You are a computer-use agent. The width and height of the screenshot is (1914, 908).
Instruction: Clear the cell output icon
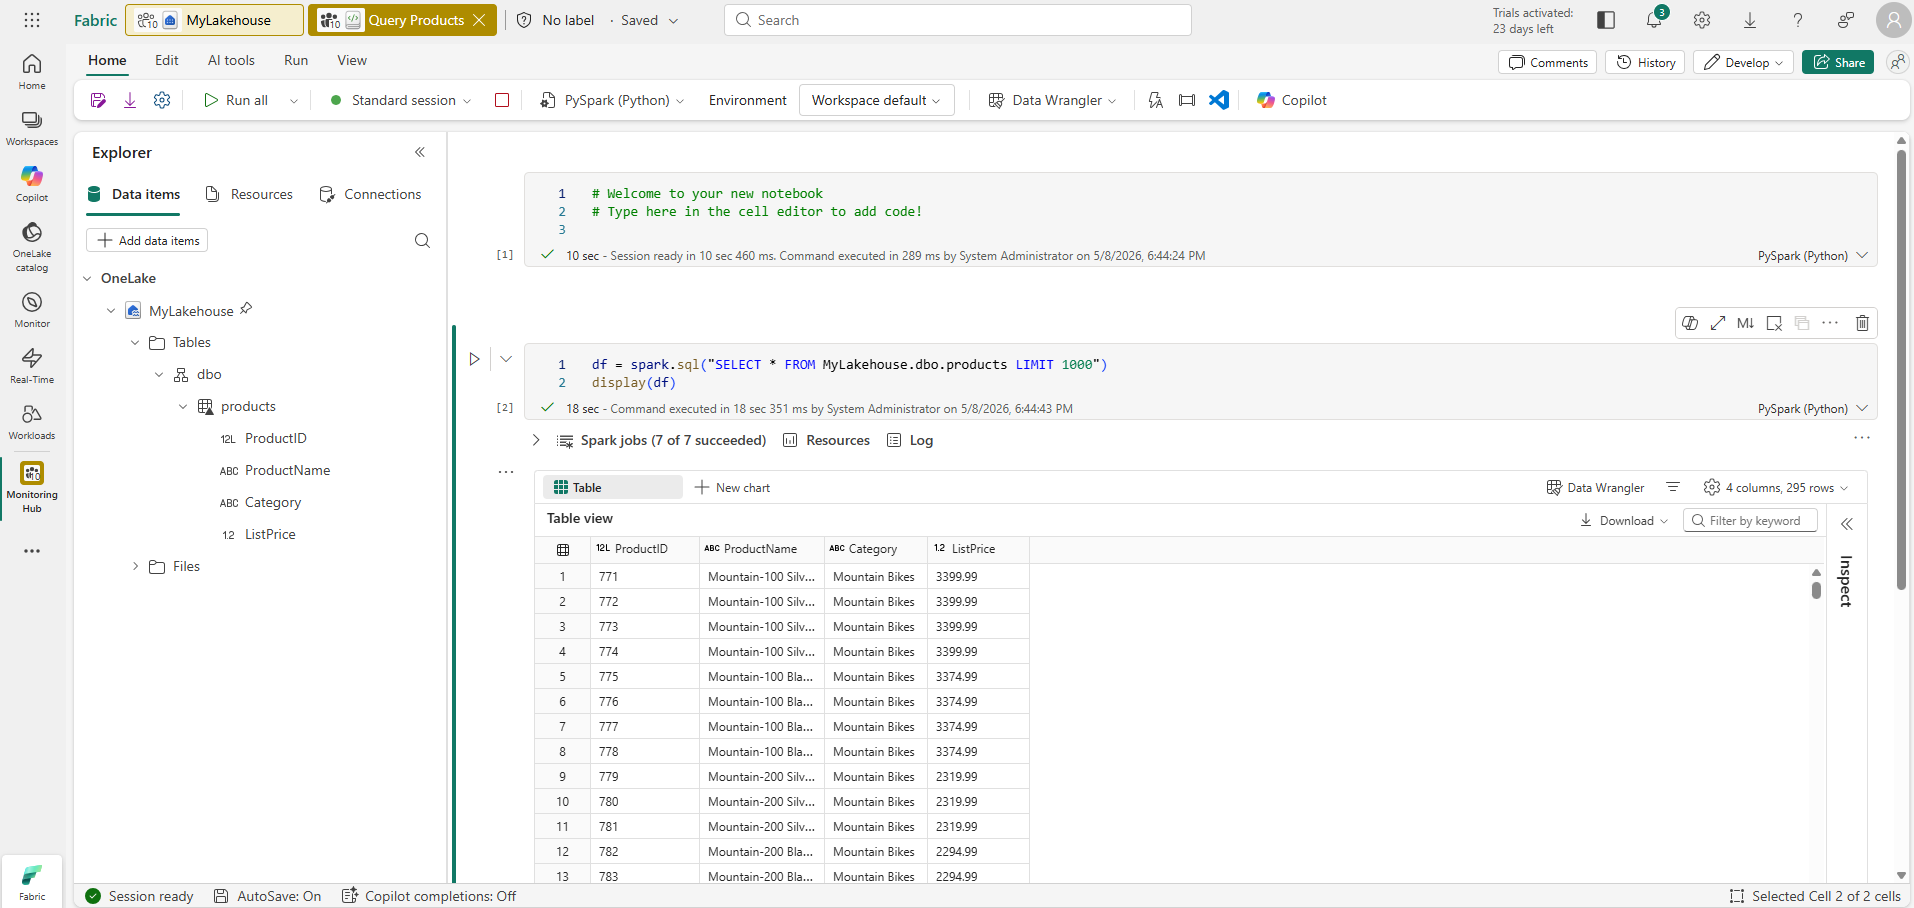(1774, 323)
